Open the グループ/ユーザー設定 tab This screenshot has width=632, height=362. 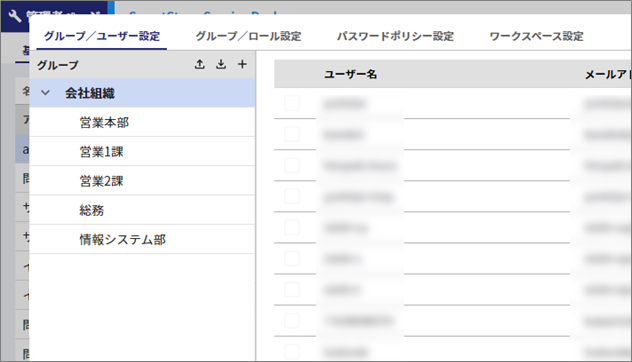[102, 36]
